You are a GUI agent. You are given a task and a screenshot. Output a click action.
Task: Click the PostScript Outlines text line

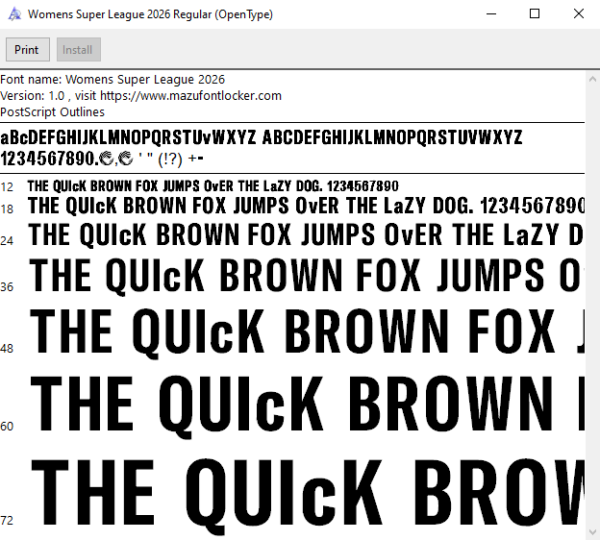point(52,112)
